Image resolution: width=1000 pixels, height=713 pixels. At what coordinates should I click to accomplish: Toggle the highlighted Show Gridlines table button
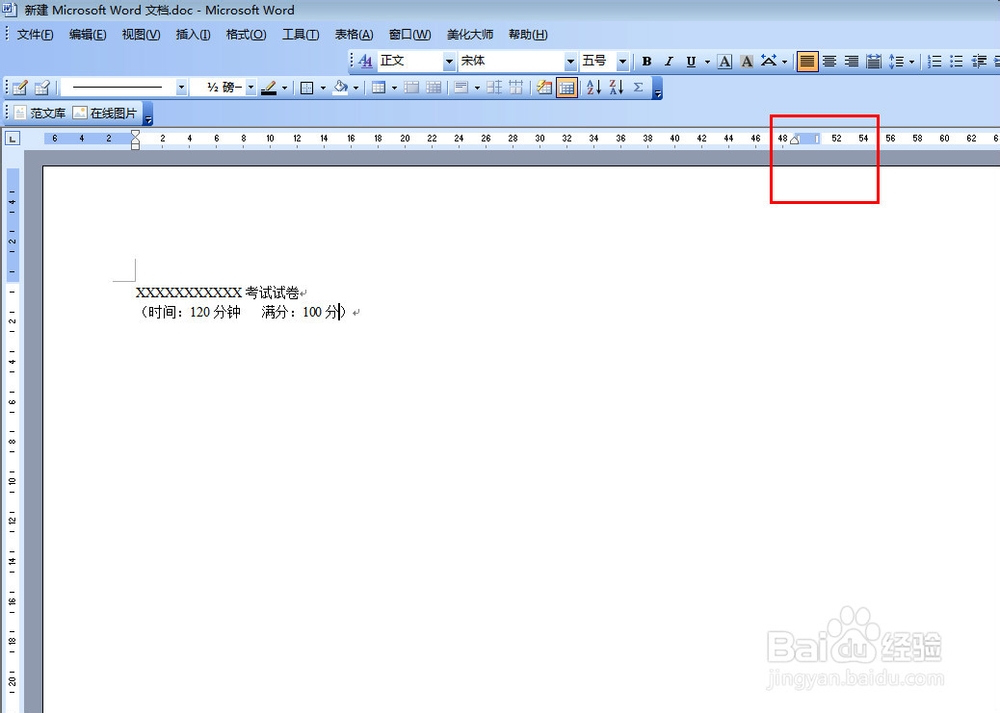point(566,87)
